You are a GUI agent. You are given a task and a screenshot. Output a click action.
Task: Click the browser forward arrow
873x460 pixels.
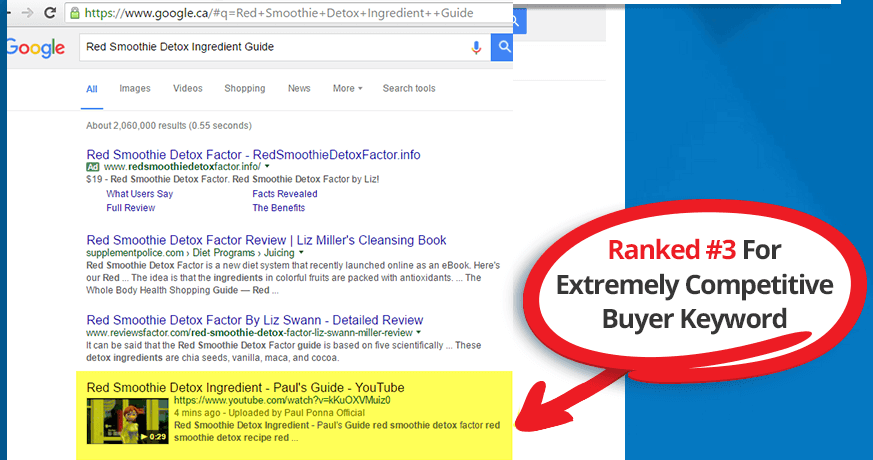[x=27, y=13]
